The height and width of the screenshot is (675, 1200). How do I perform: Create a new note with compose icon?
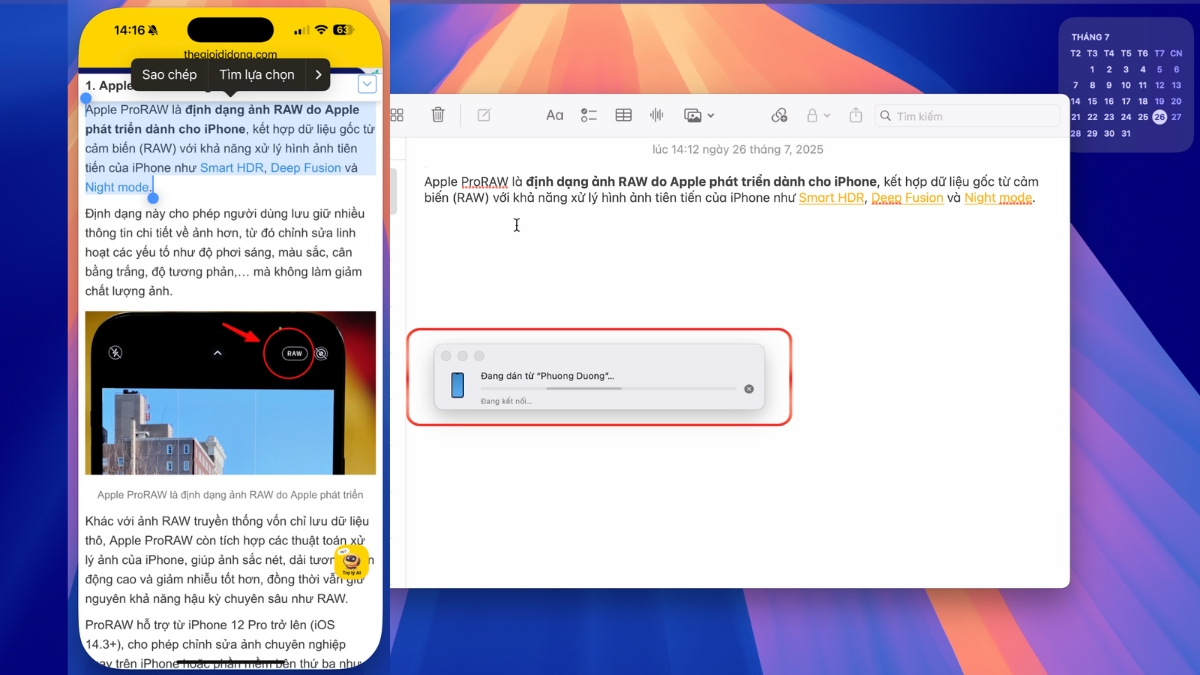click(484, 116)
